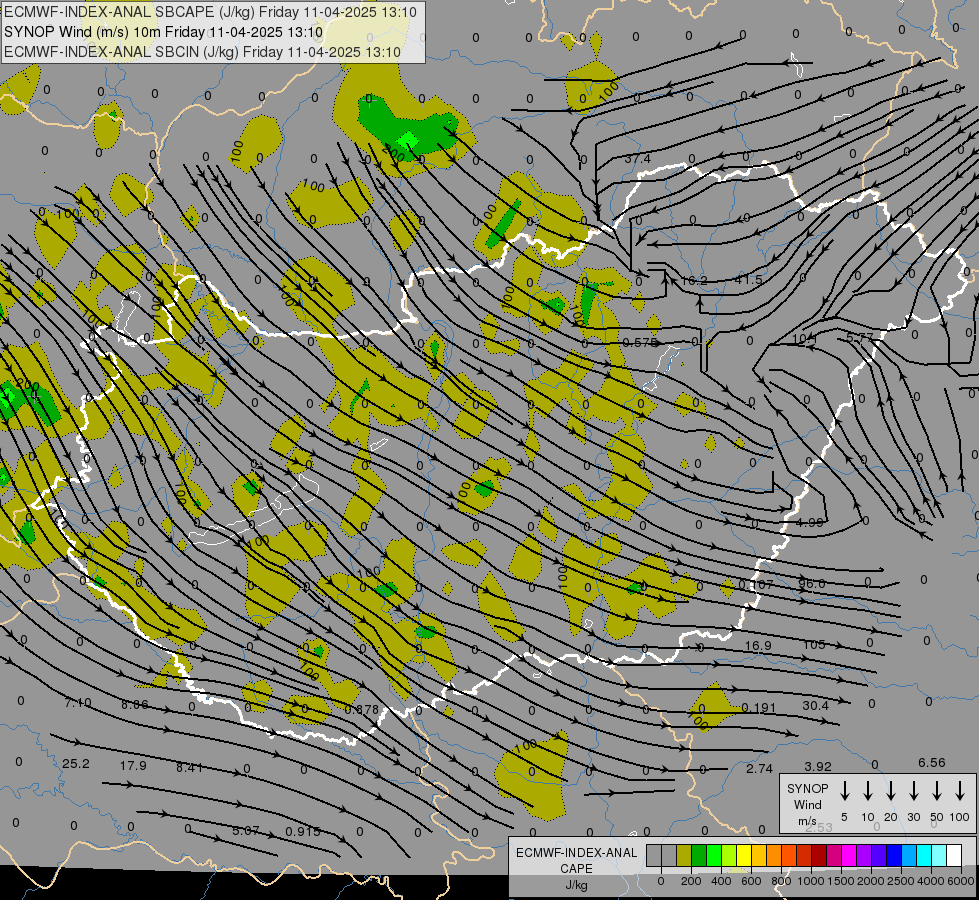
Task: Click the '0.191' value on the map
Action: coord(759,708)
